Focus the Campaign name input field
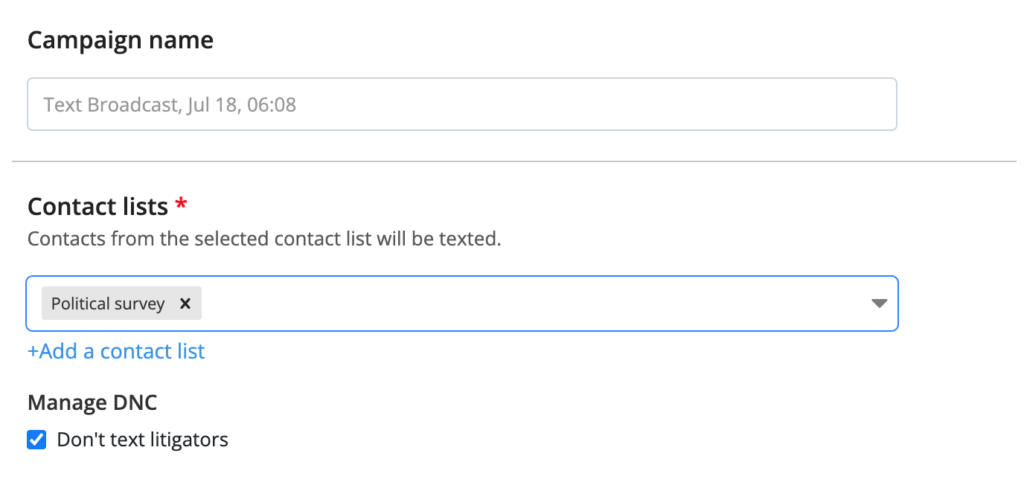The image size is (1024, 488). tap(462, 105)
